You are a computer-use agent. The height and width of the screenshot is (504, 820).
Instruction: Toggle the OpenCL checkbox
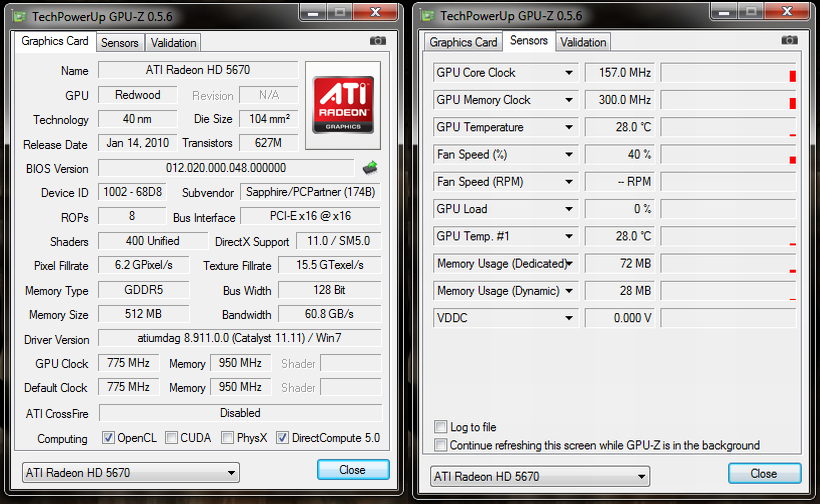tap(108, 438)
